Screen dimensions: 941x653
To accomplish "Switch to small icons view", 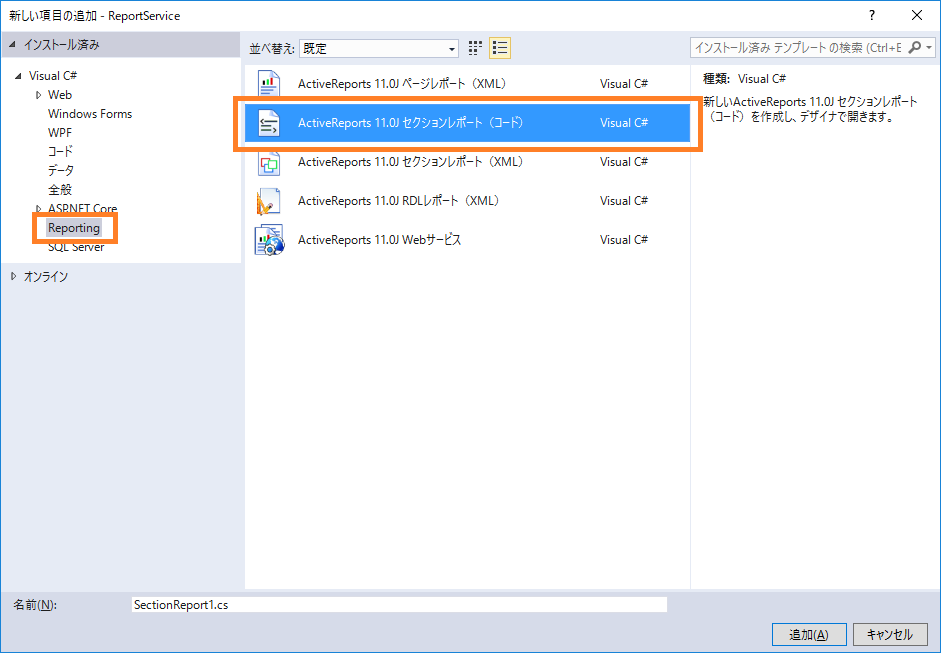I will [x=475, y=48].
